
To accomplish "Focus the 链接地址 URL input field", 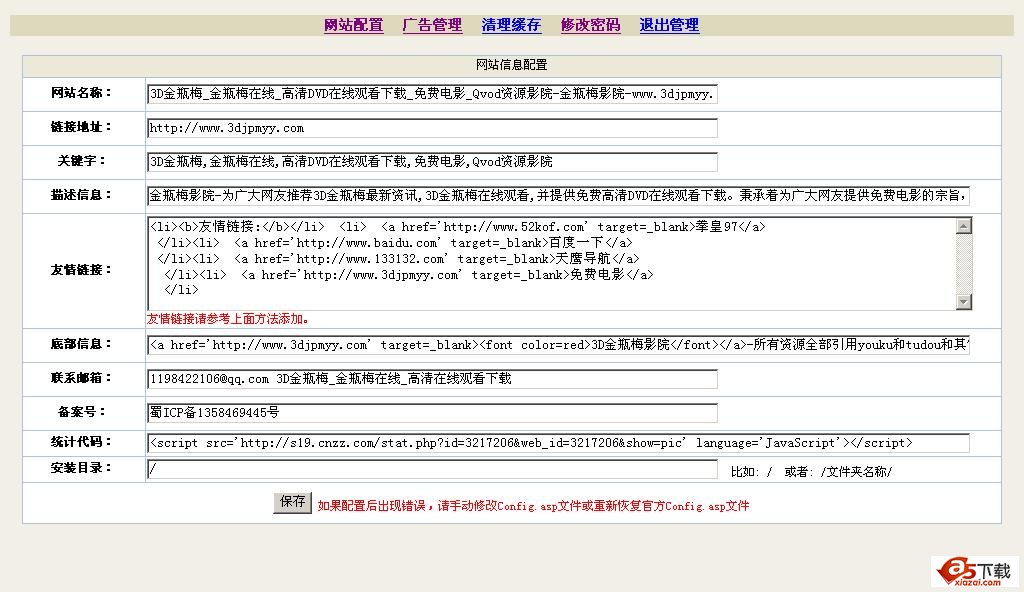I will [x=432, y=127].
